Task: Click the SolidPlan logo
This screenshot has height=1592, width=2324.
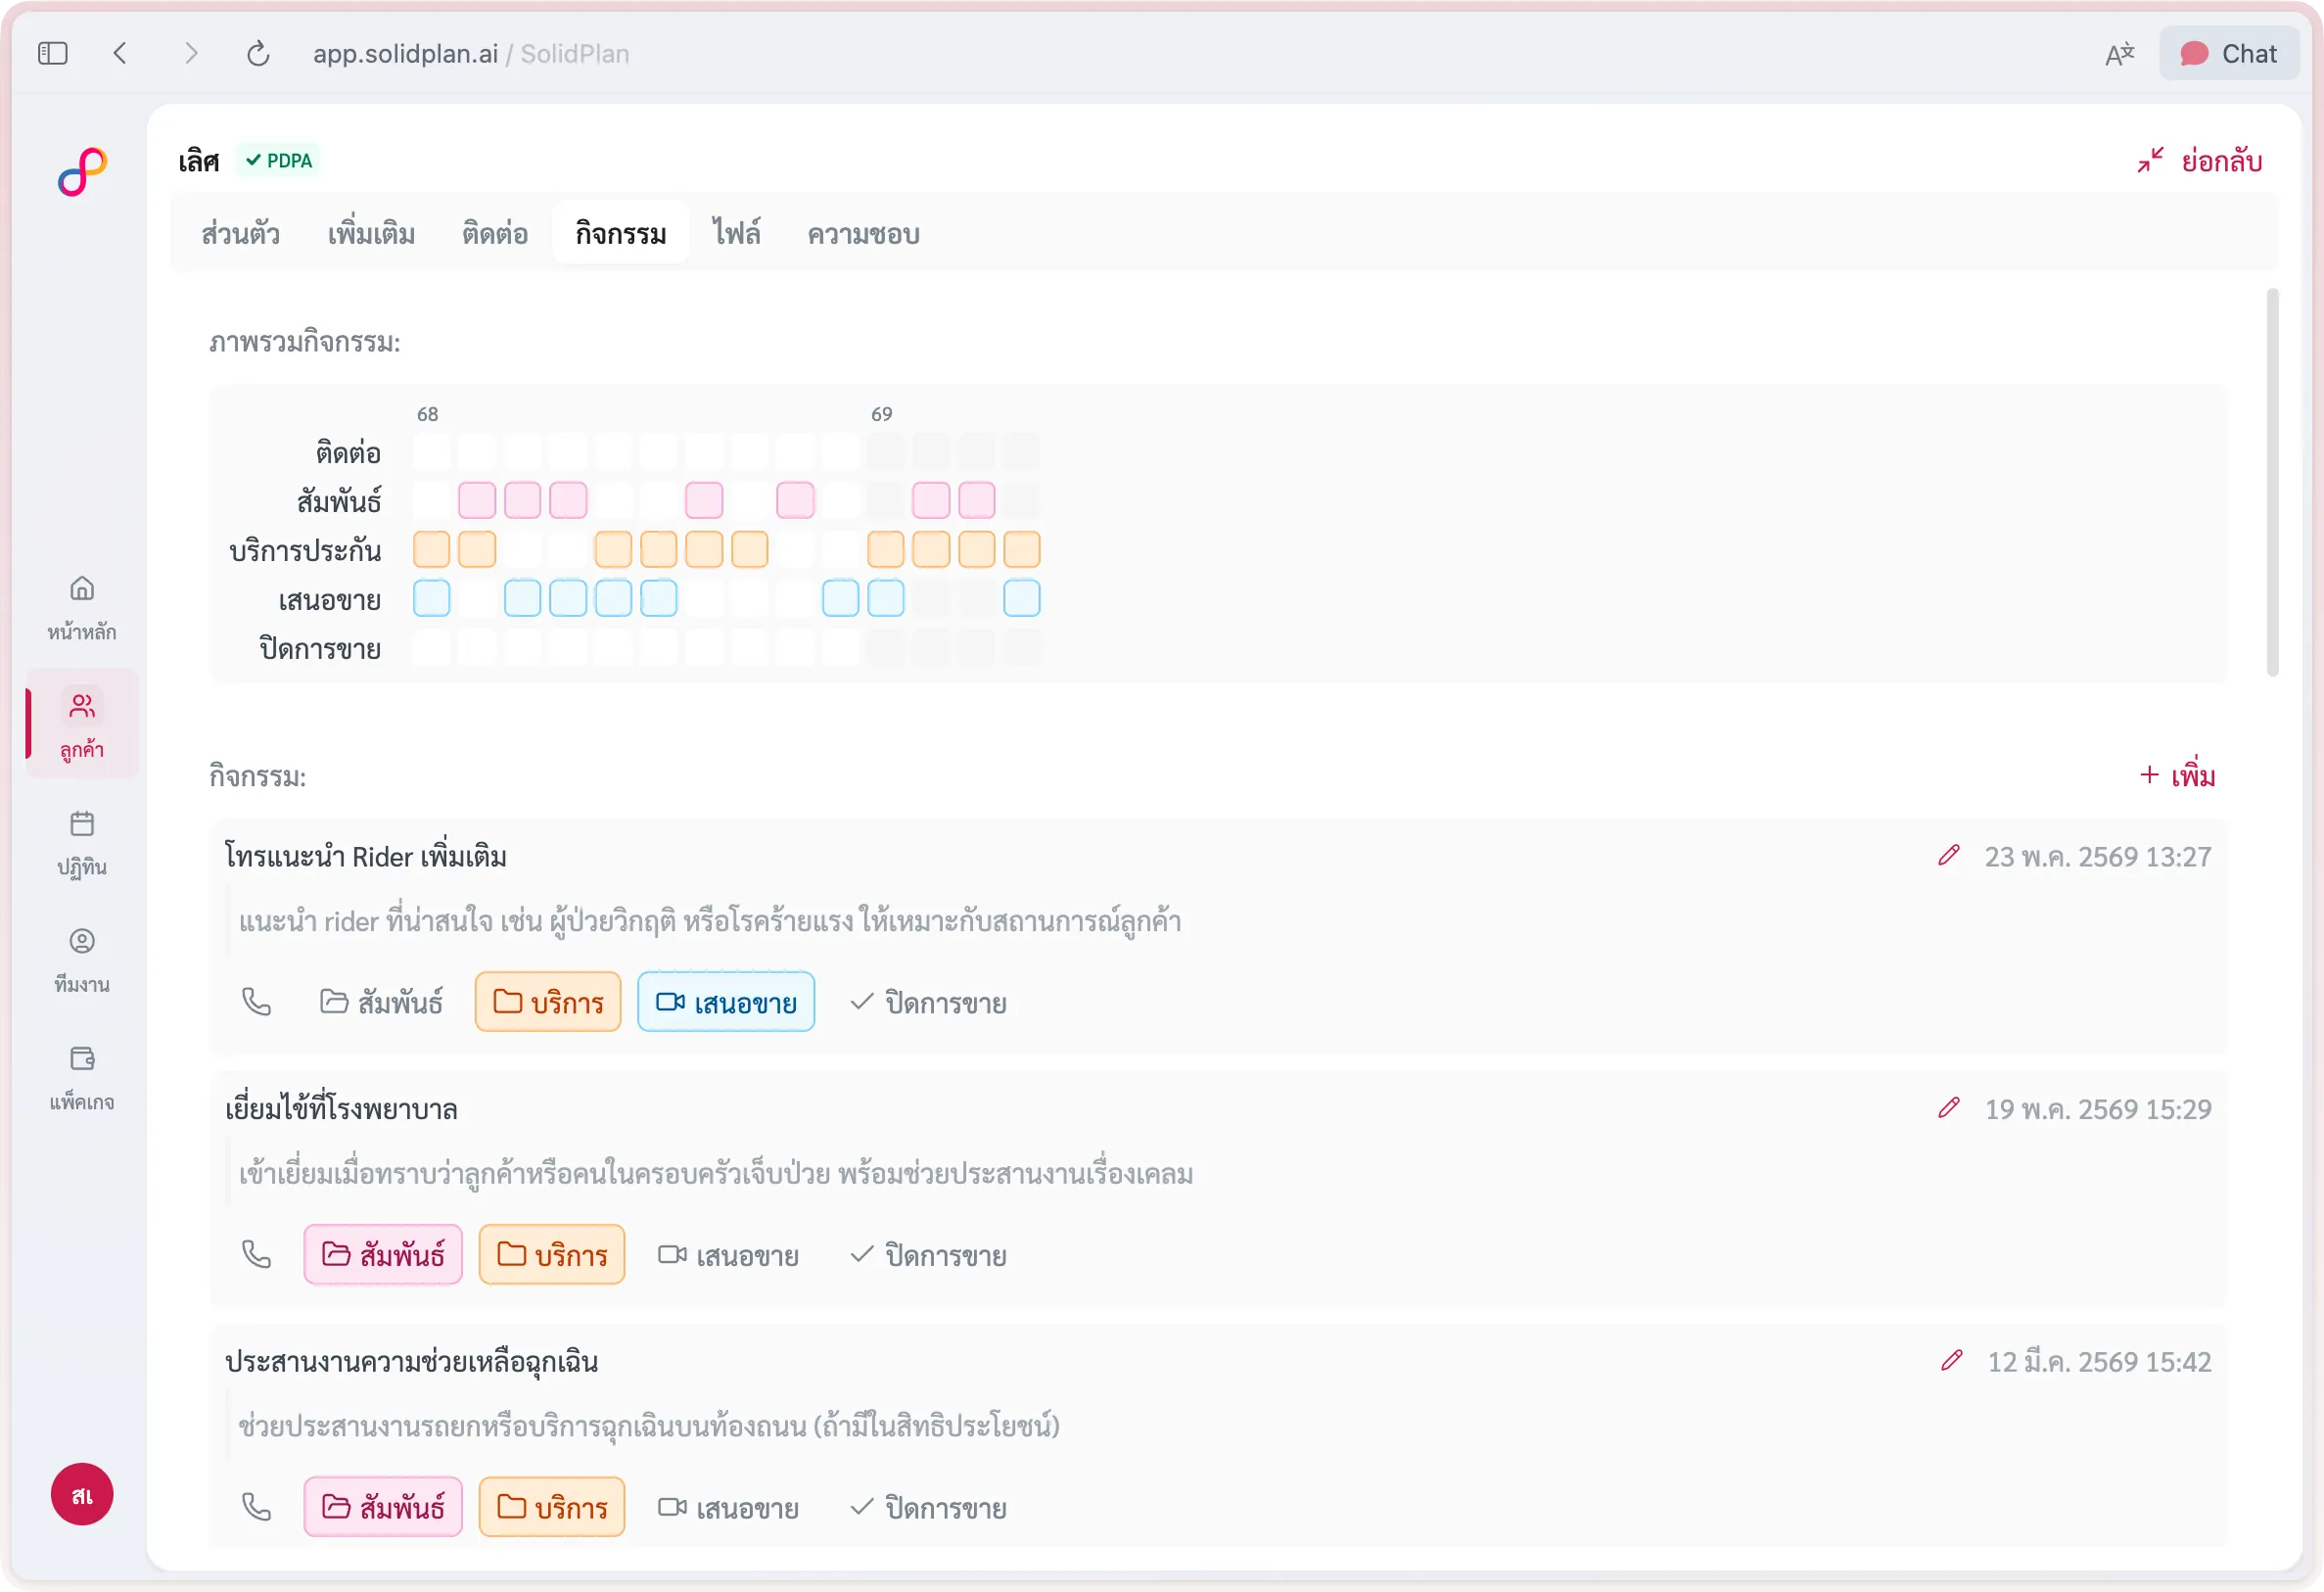Action: [x=82, y=172]
